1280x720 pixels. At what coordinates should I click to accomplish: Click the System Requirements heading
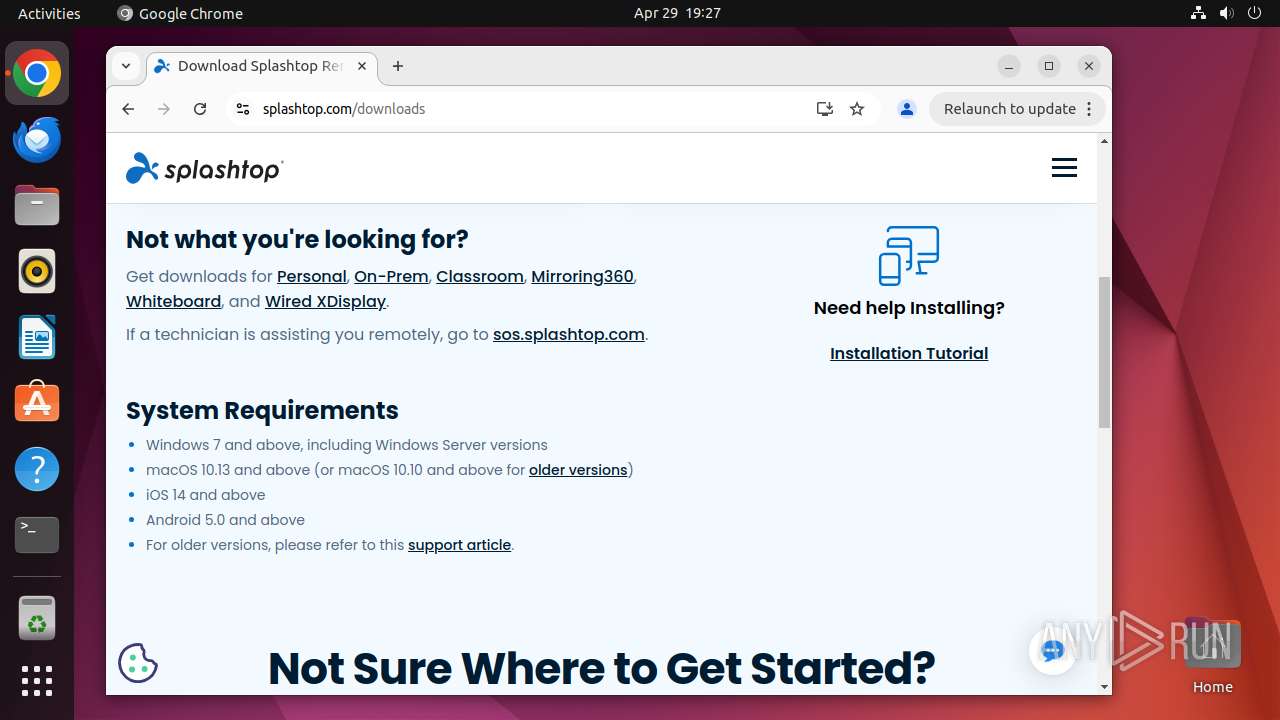[262, 411]
